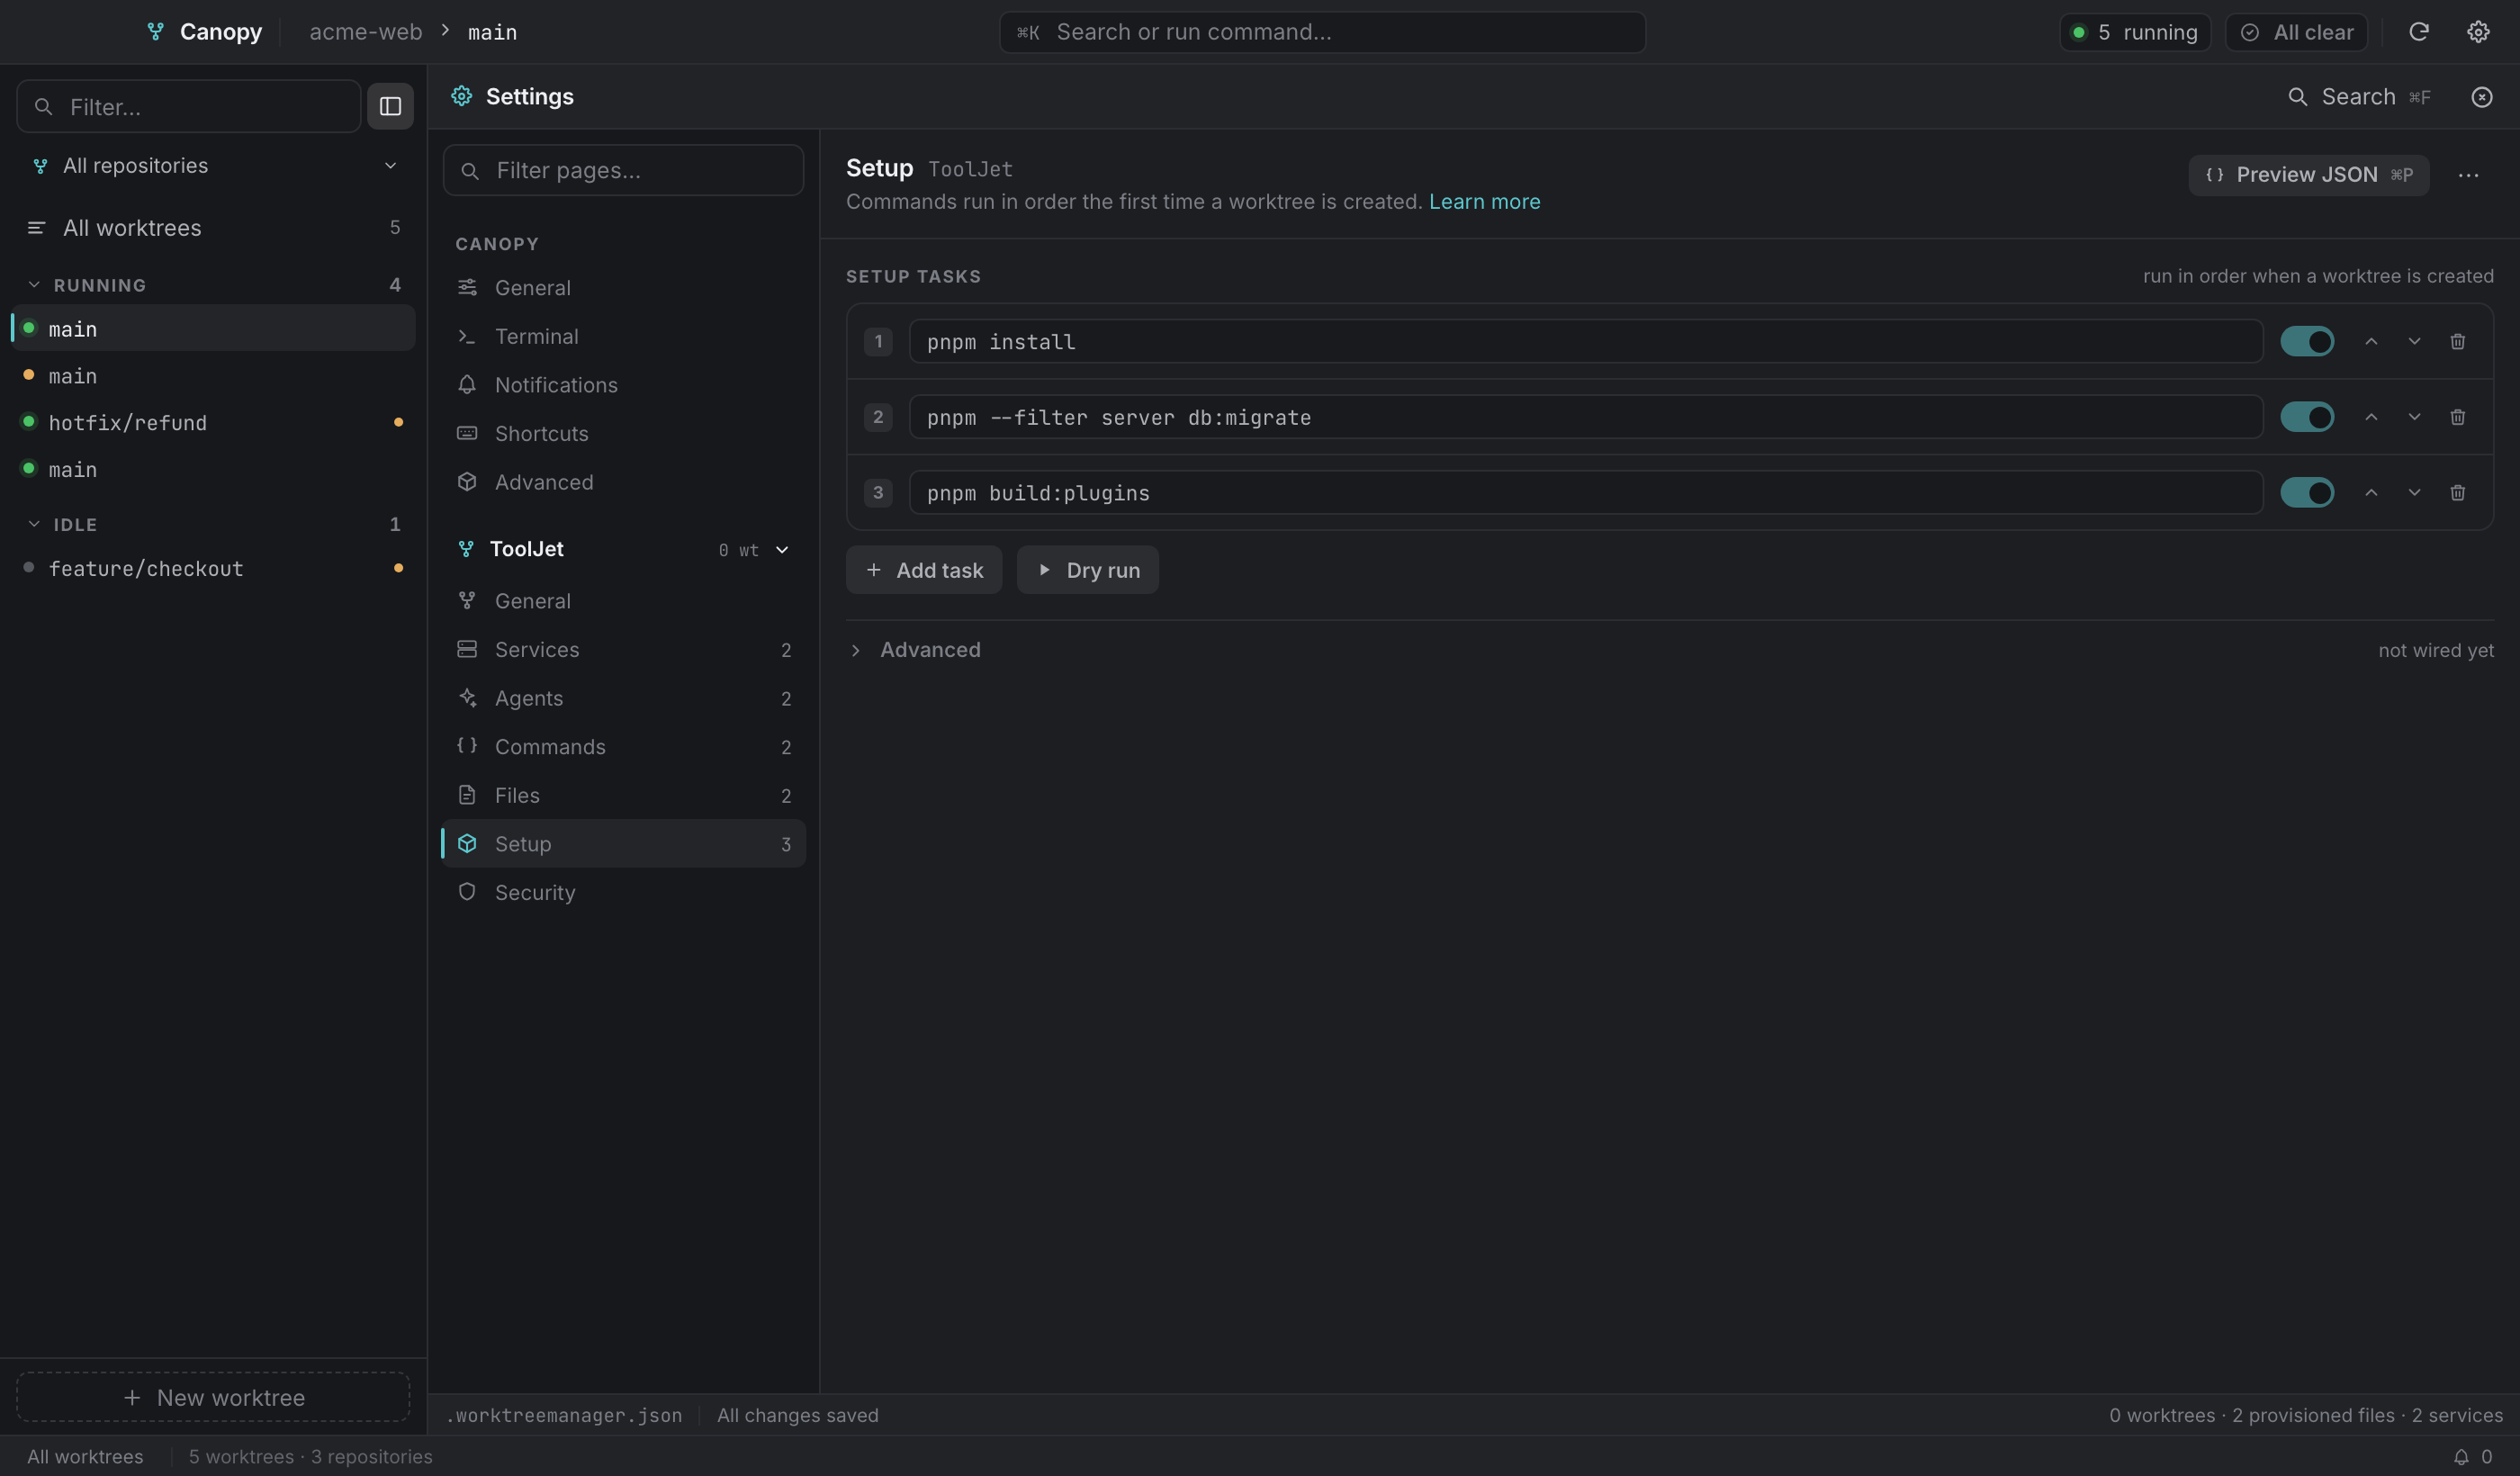The image size is (2520, 1476).
Task: Select the feature/checkout worktree
Action: point(213,568)
